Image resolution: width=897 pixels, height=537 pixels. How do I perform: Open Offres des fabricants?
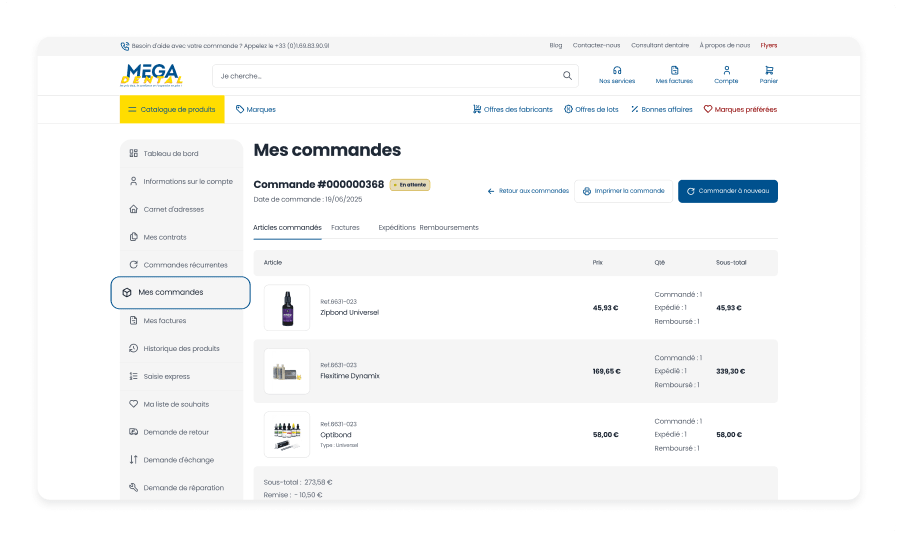tap(513, 109)
